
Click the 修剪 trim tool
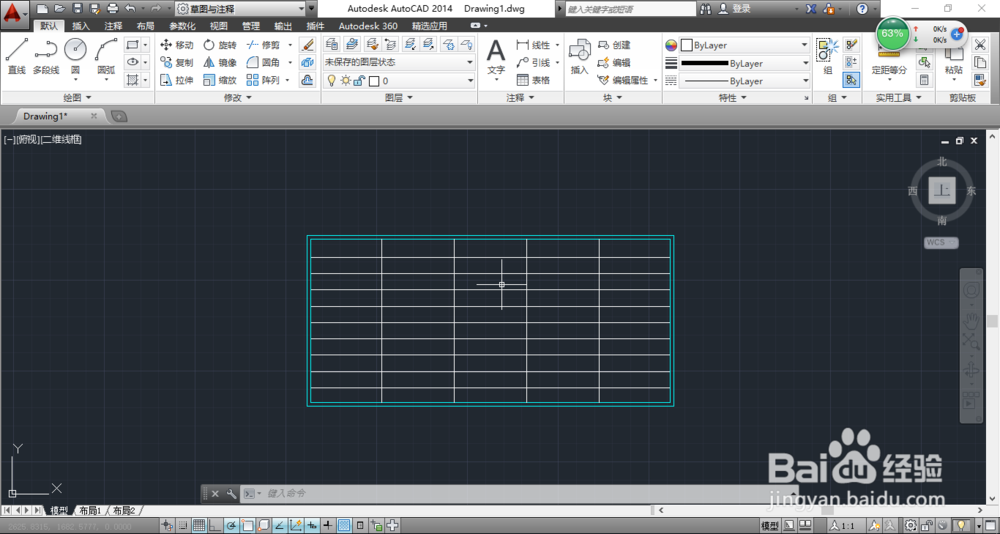[x=263, y=45]
